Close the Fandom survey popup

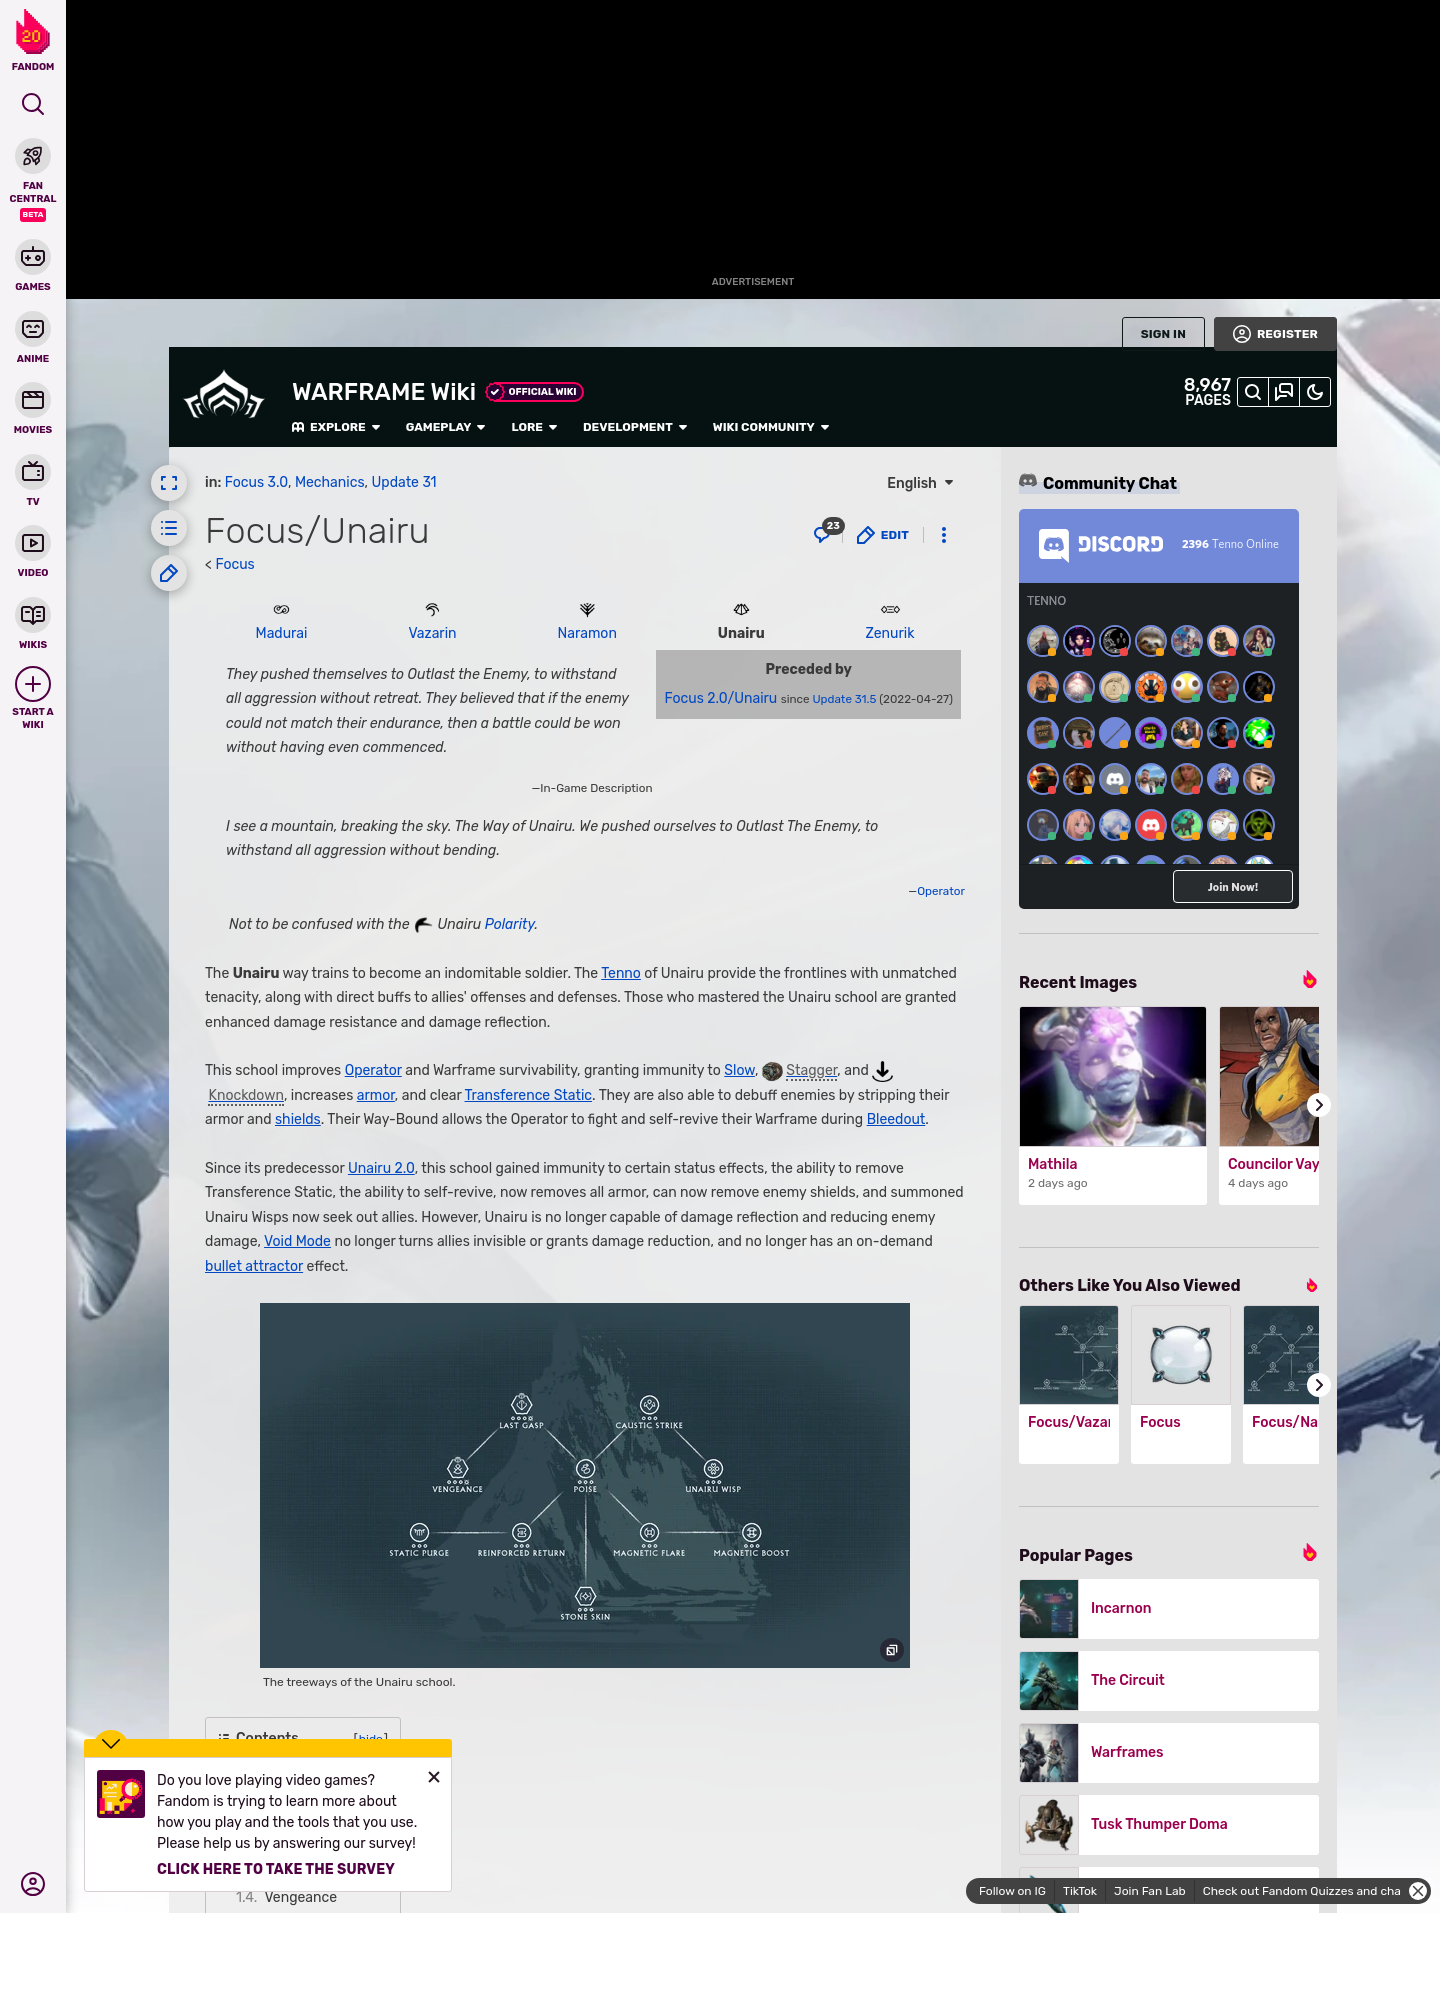[434, 1777]
